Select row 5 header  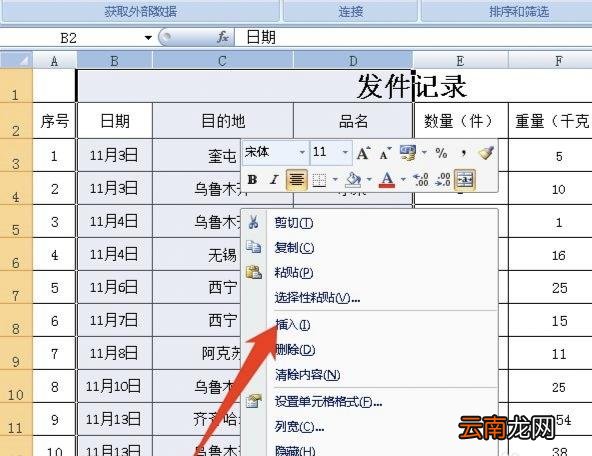point(16,222)
